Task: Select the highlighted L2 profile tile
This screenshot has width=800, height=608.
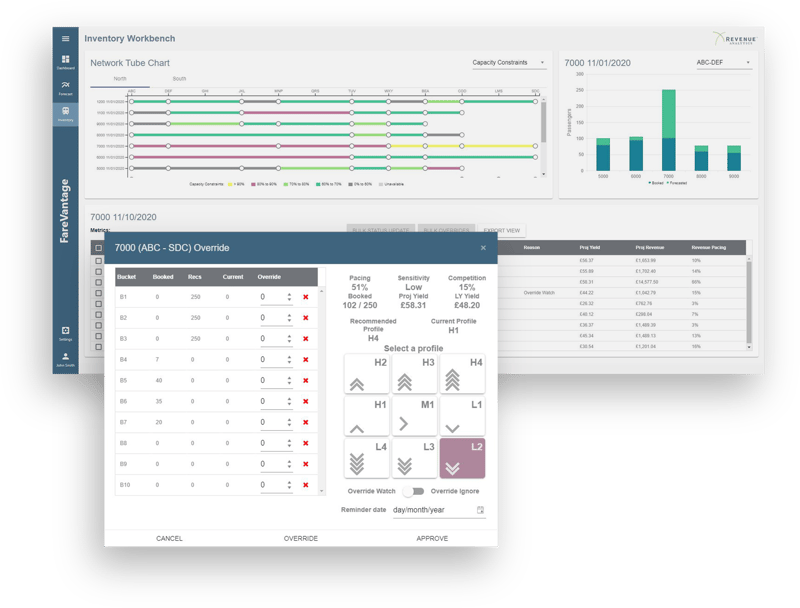Action: click(x=462, y=459)
